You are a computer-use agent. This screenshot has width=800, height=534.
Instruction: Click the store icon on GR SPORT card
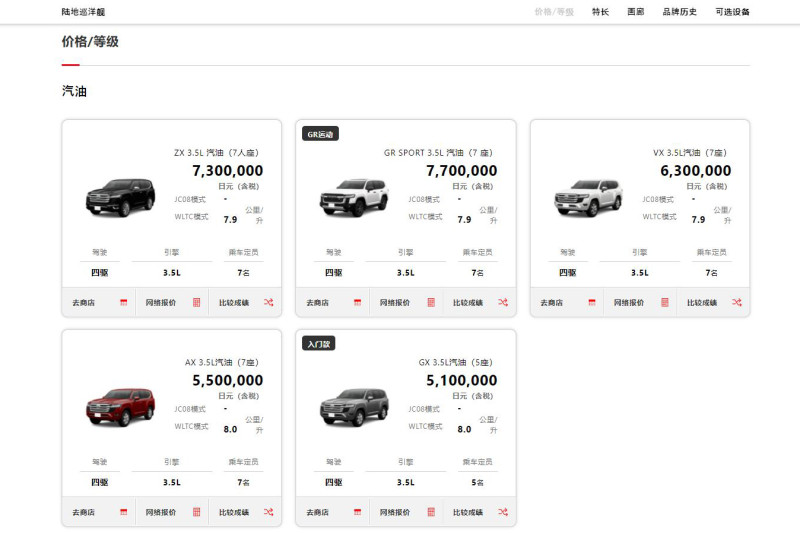coord(357,302)
